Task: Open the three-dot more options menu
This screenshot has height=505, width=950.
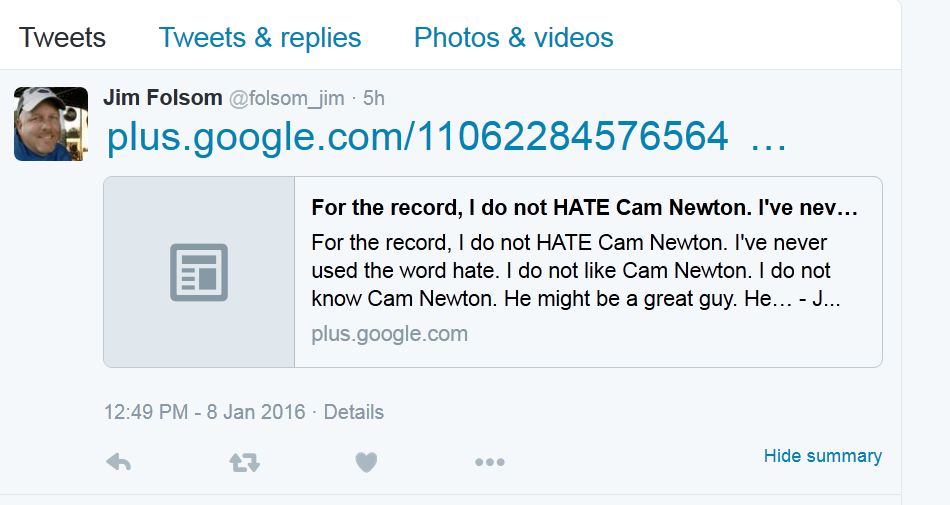Action: [490, 462]
